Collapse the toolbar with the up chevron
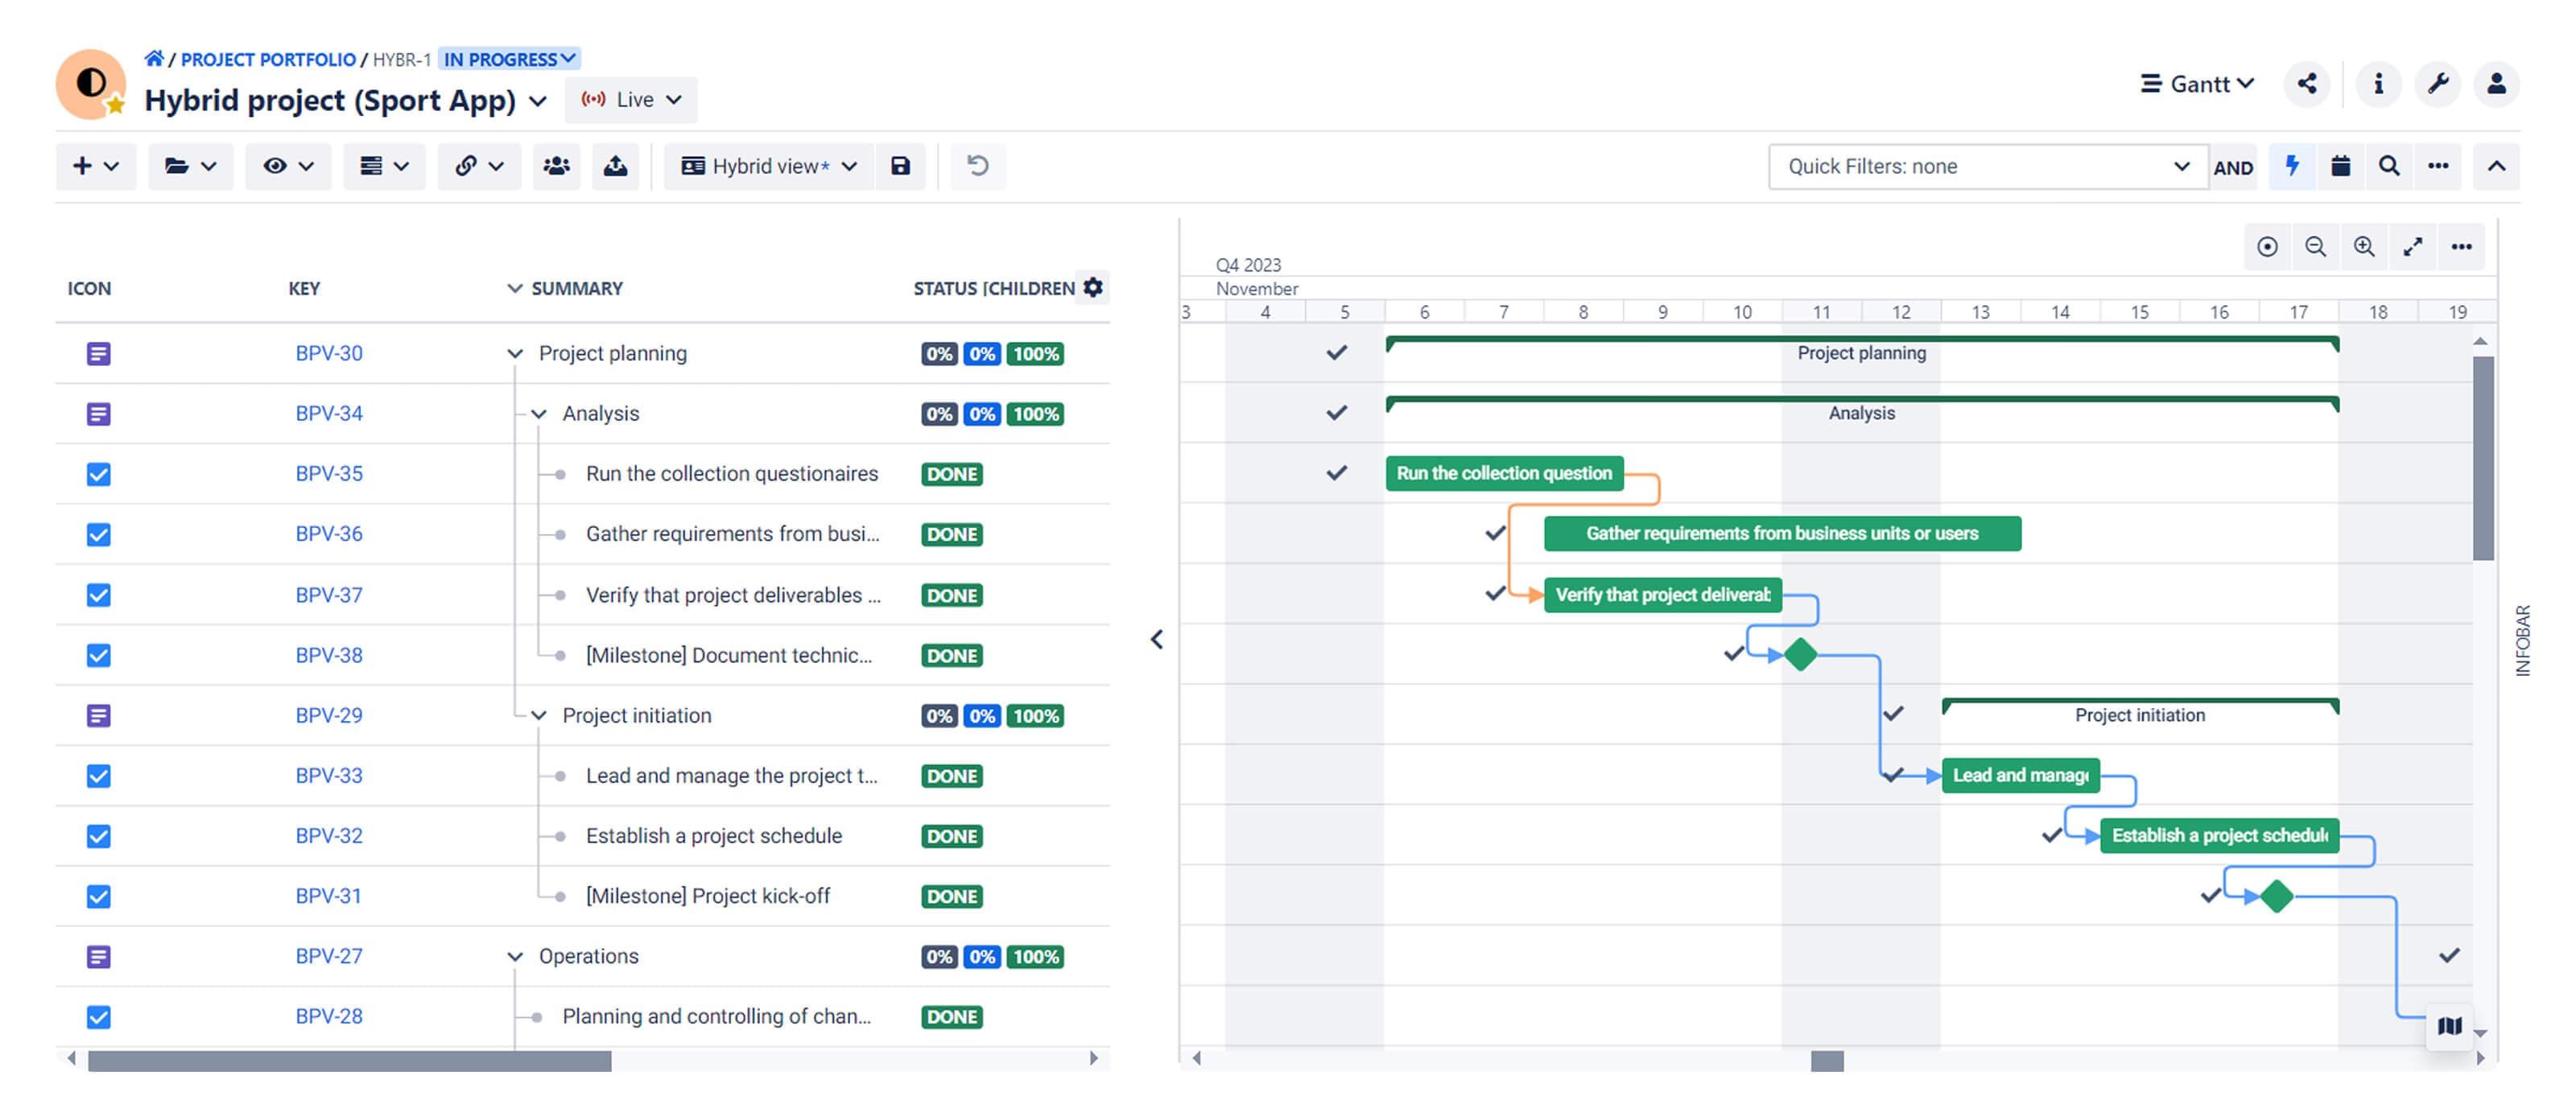The image size is (2576, 1104). pos(2497,166)
